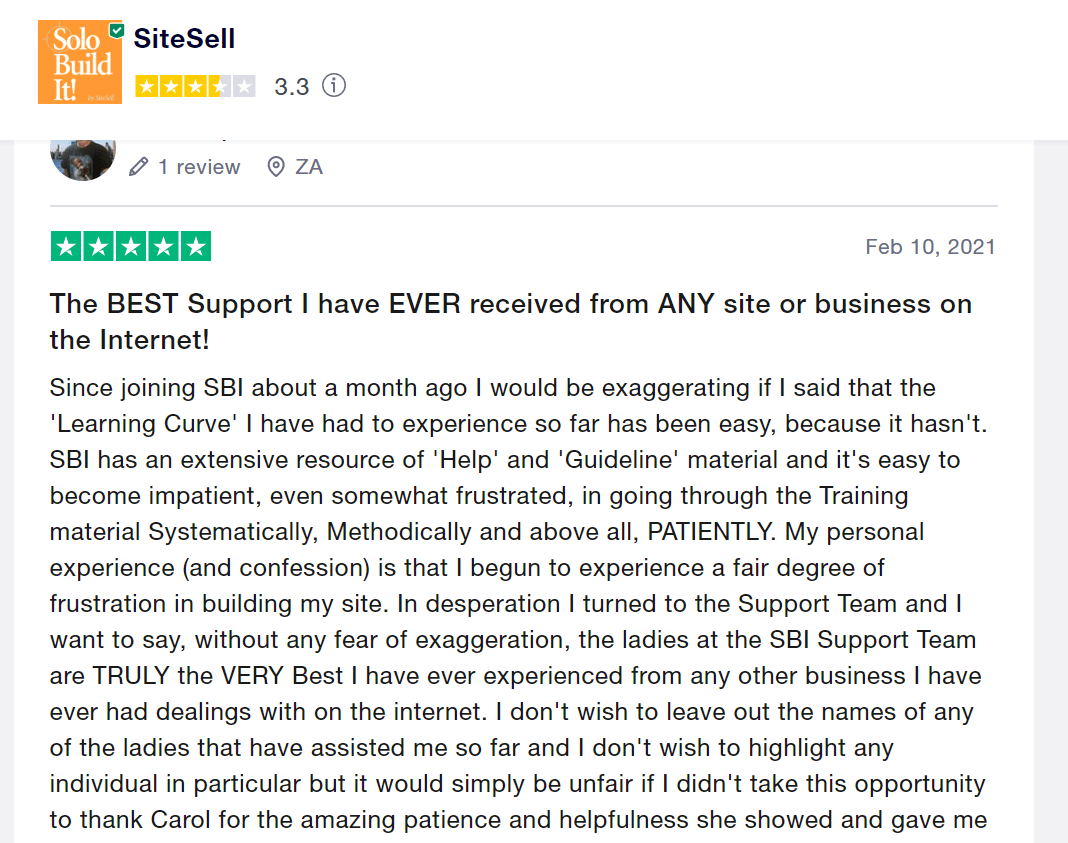Screen dimensions: 1068x843
Task: Click the half-filled fourth yellow star
Action: tap(219, 86)
